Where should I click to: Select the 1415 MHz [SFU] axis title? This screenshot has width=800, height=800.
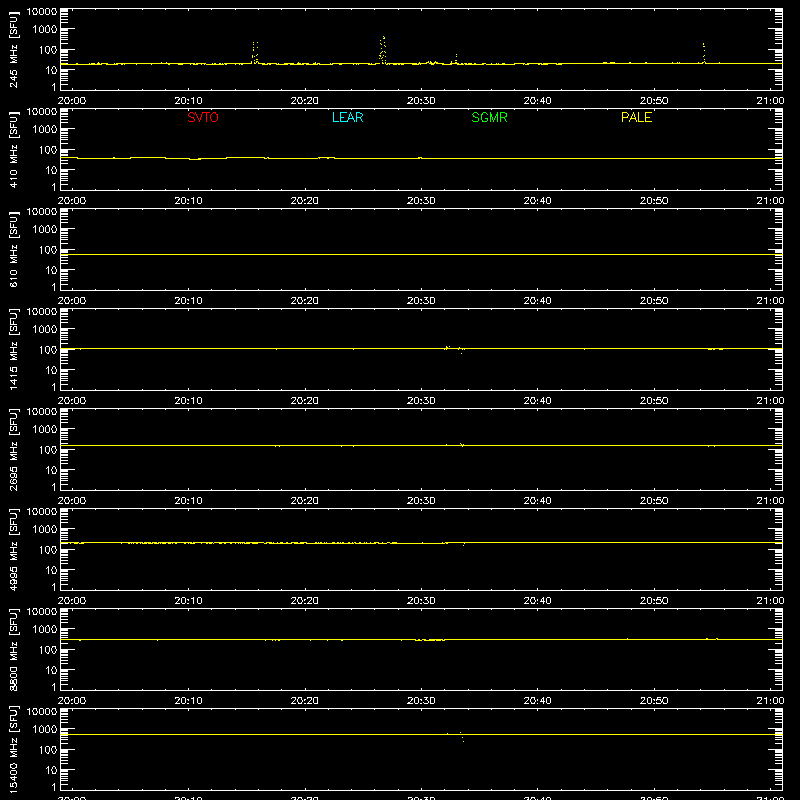tap(13, 349)
